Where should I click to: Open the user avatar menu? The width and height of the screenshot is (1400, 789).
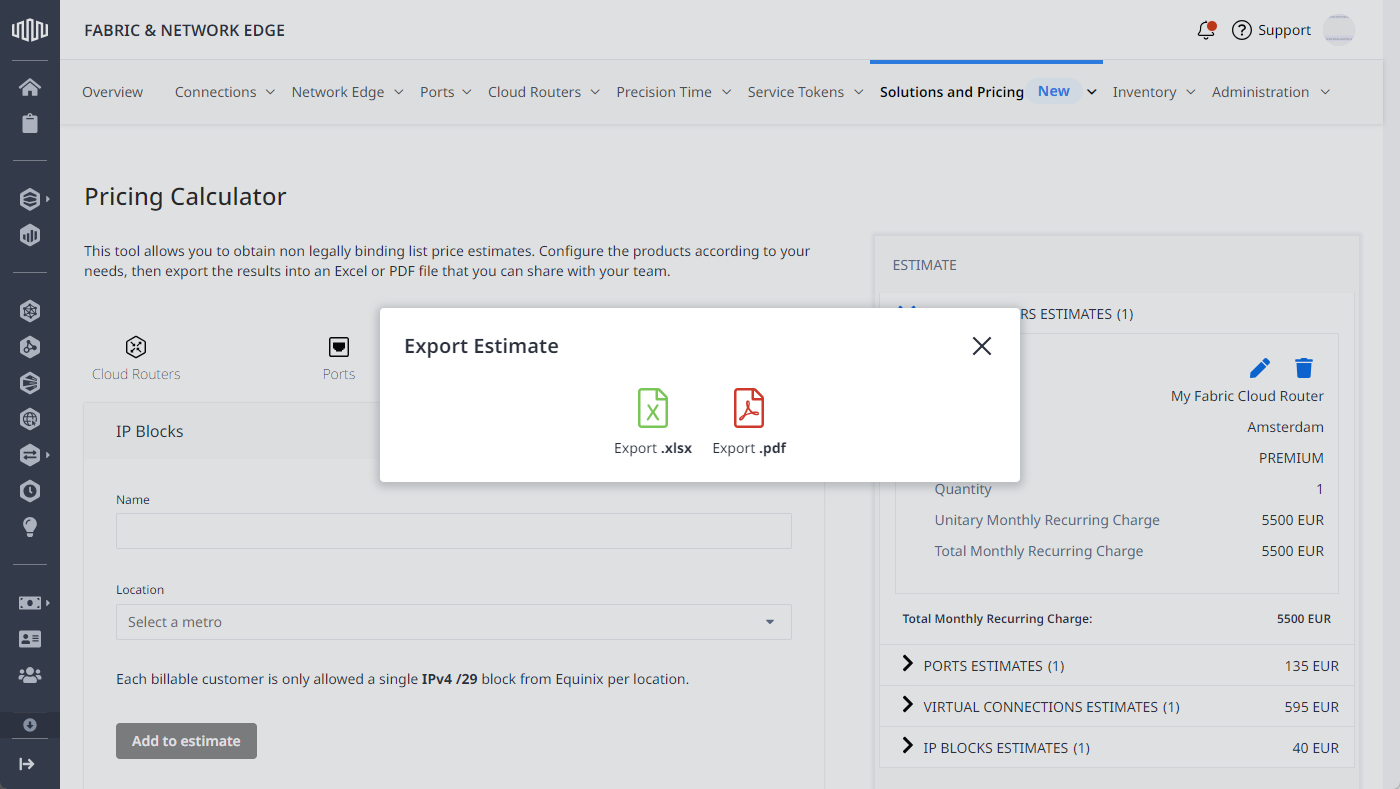pyautogui.click(x=1339, y=30)
